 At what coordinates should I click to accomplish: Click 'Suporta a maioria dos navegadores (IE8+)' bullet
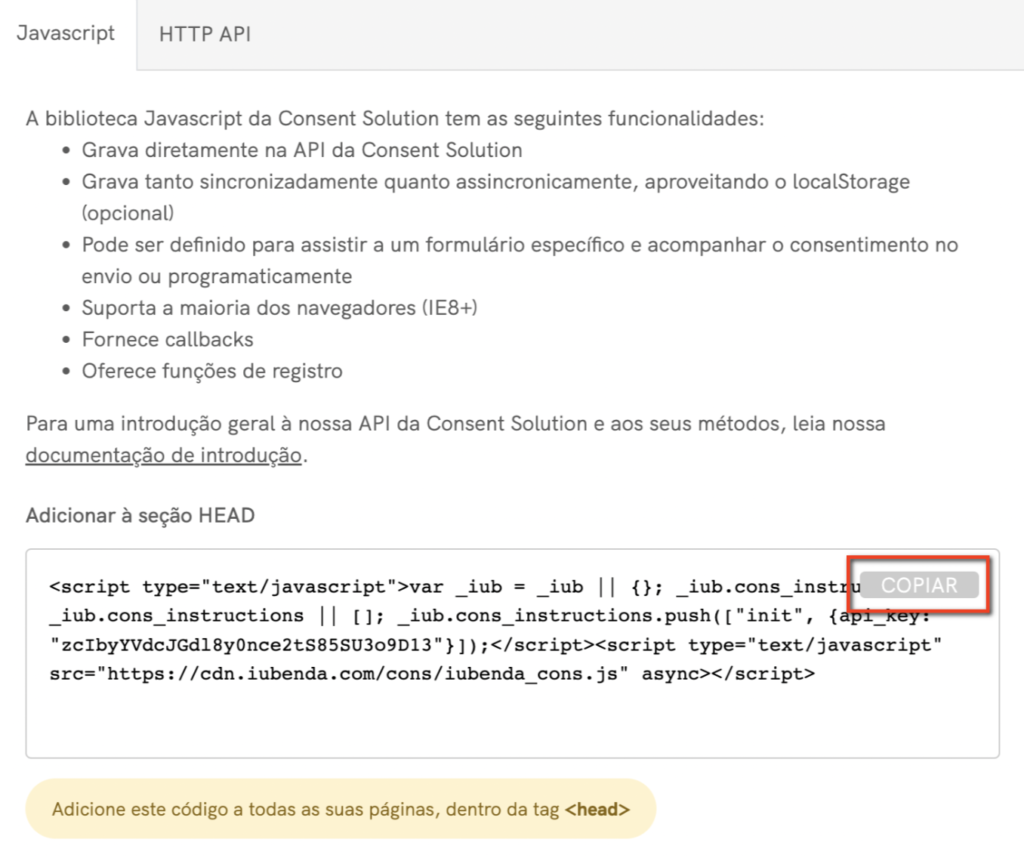click(x=279, y=308)
